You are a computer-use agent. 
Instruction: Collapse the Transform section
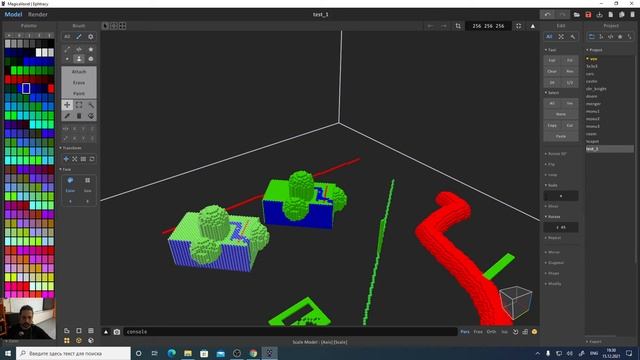tap(72, 148)
